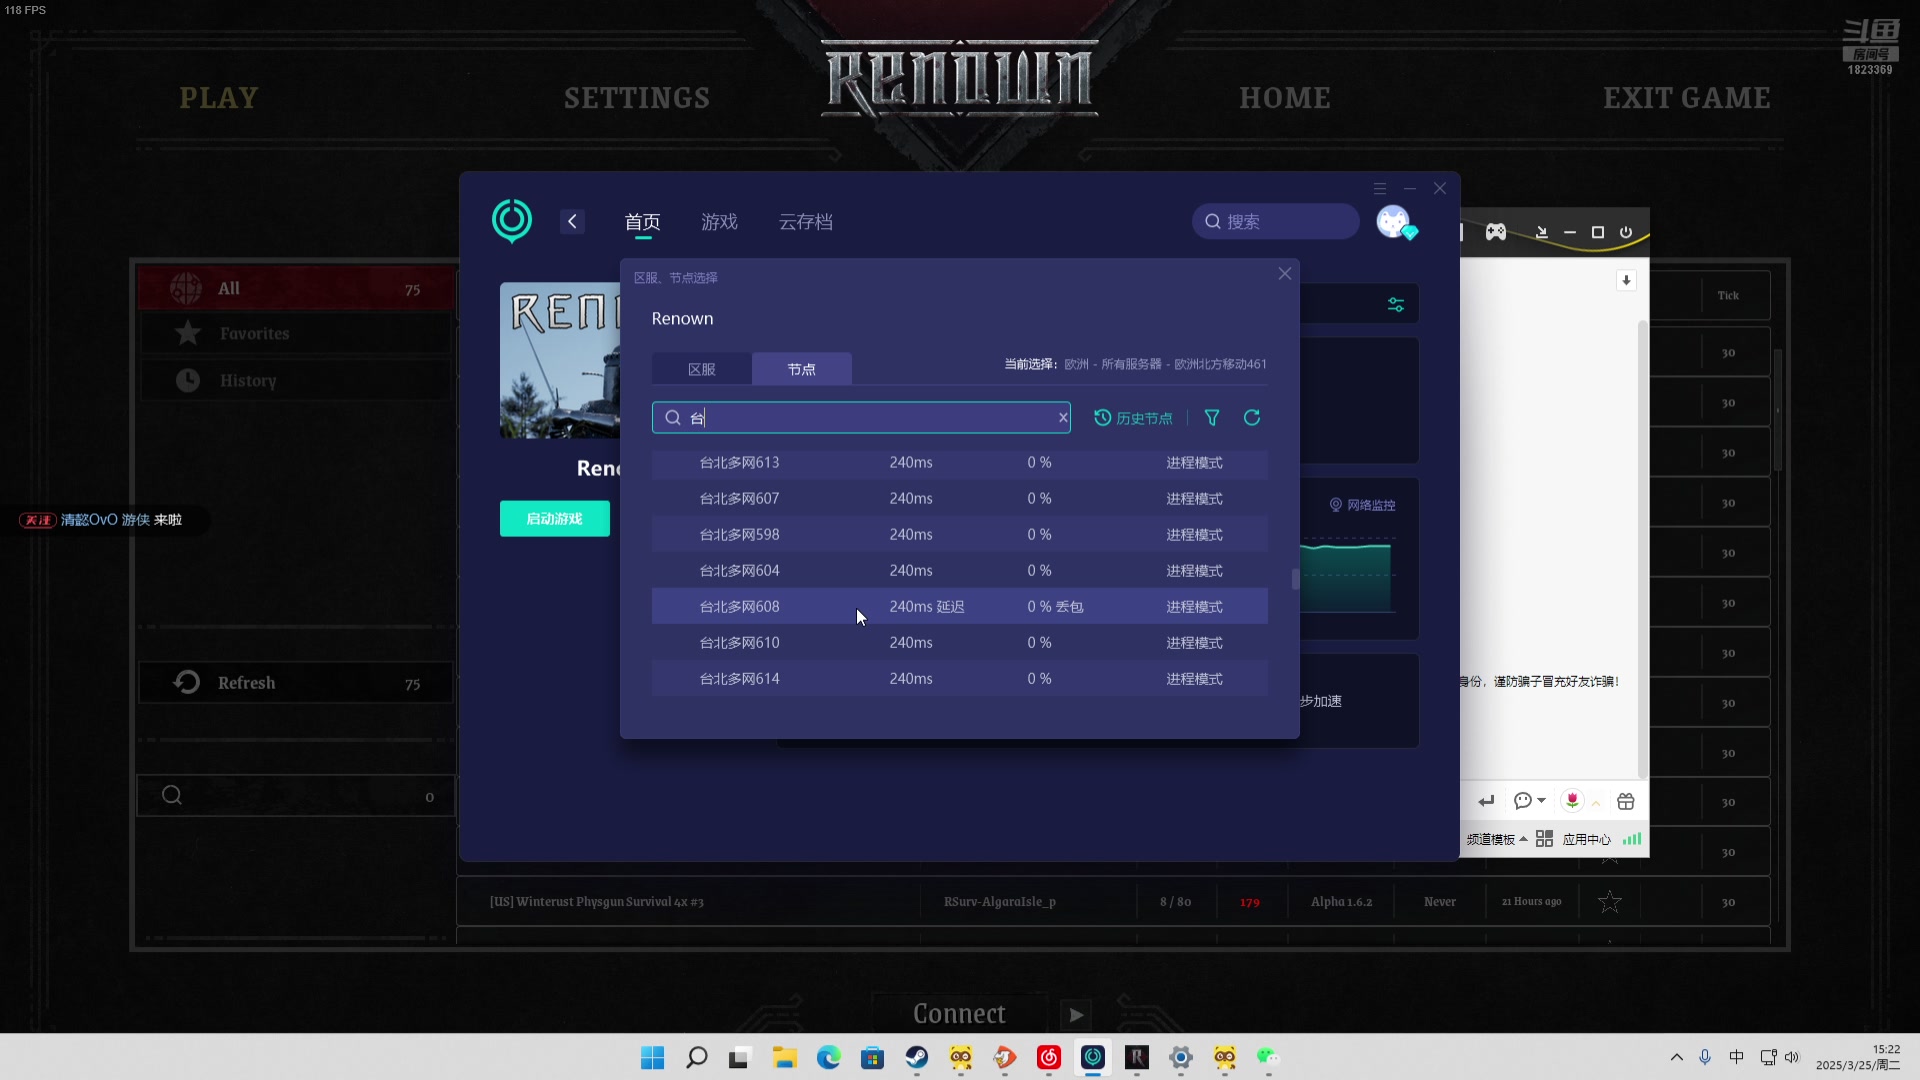1920x1080 pixels.
Task: Clear the node search field with X
Action: click(1063, 418)
